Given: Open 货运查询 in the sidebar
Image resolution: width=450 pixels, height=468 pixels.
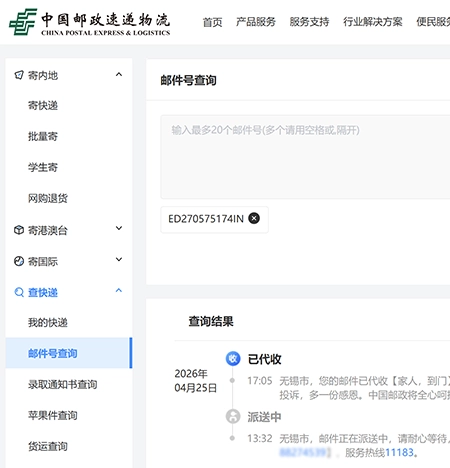Looking at the screenshot, I should click(x=48, y=446).
